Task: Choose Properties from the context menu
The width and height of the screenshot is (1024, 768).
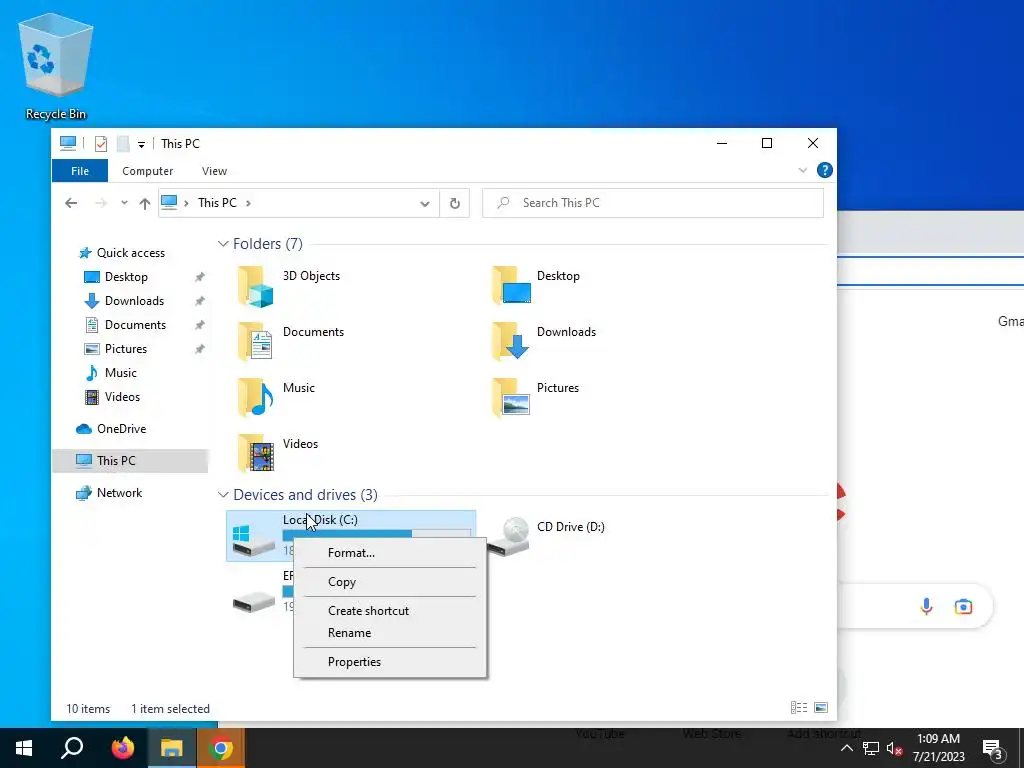Action: (390, 662)
